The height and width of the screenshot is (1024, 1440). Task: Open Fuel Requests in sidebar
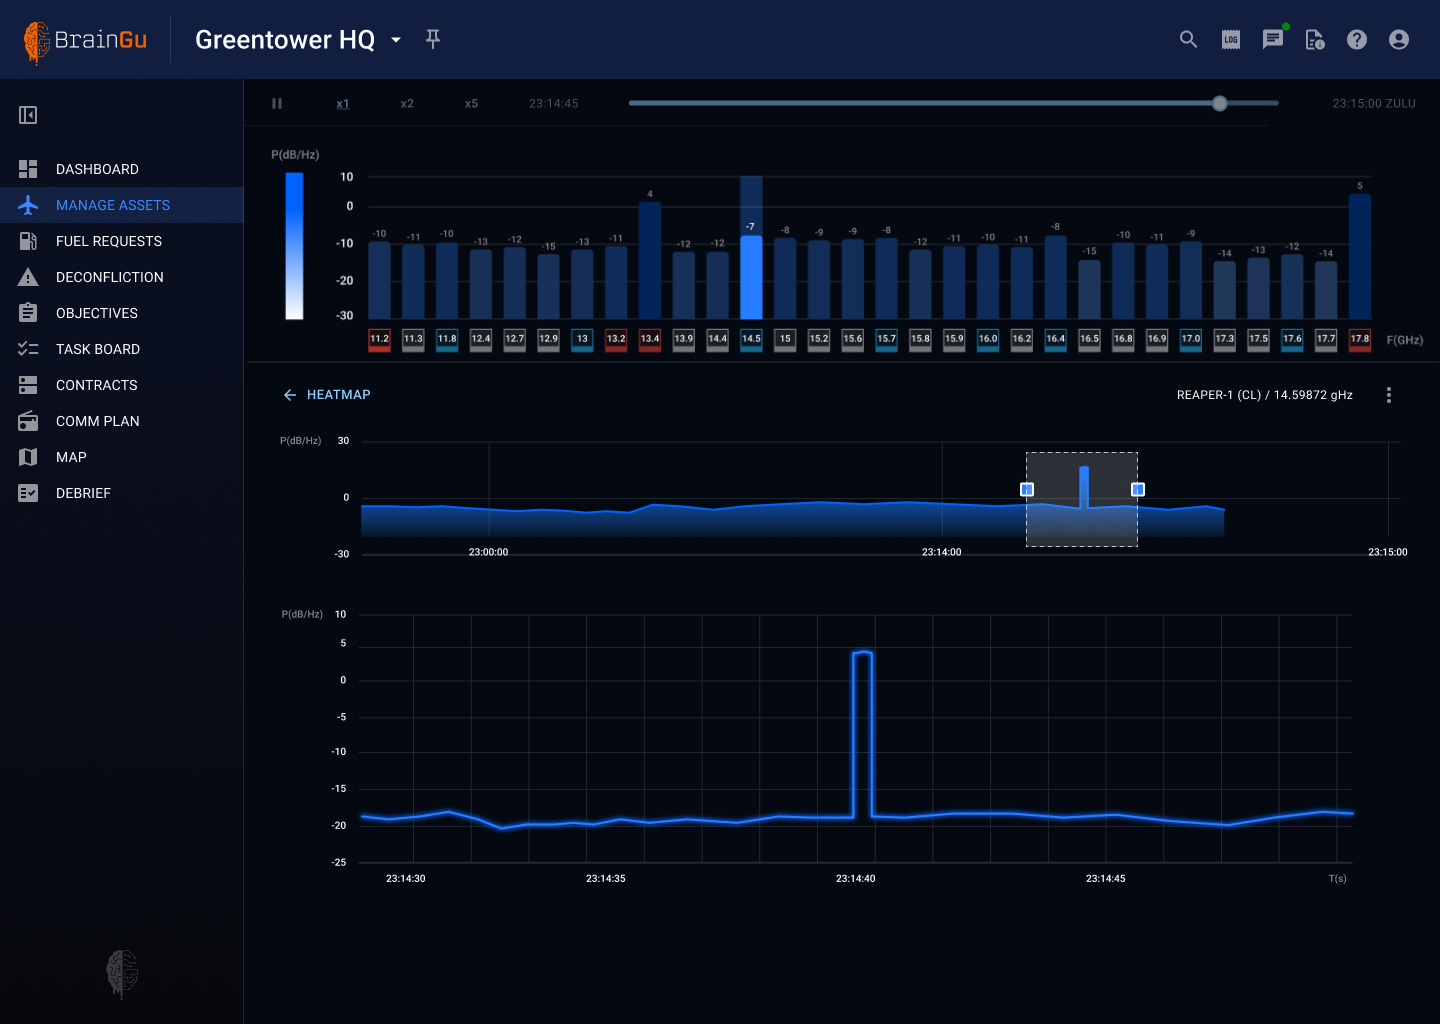[108, 241]
